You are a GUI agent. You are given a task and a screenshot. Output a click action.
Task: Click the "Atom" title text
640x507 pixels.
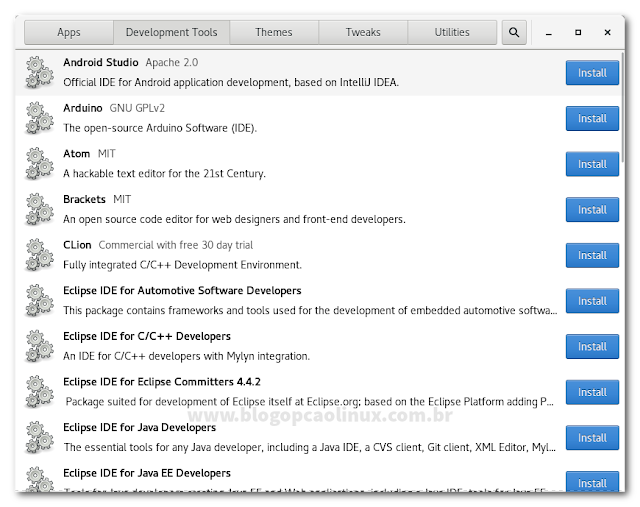click(77, 154)
